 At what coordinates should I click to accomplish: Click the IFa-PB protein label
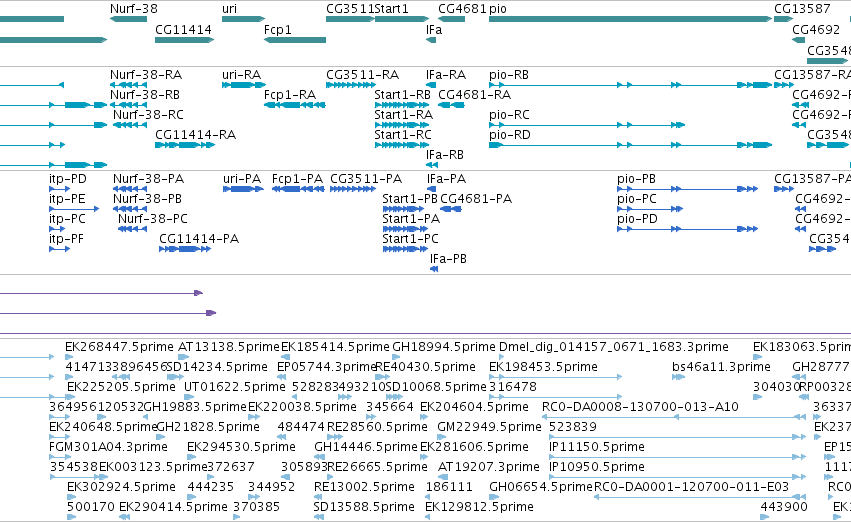448,259
